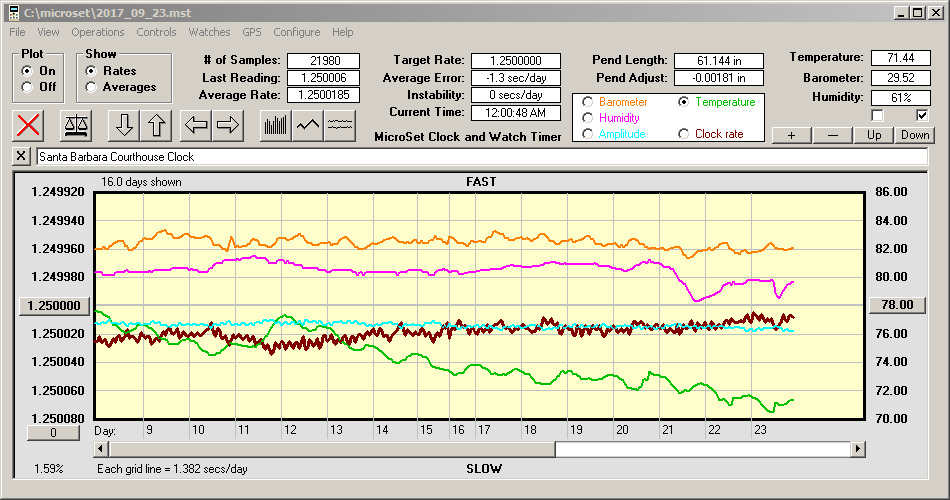Open the Controls menu
This screenshot has height=500, width=950.
(156, 32)
